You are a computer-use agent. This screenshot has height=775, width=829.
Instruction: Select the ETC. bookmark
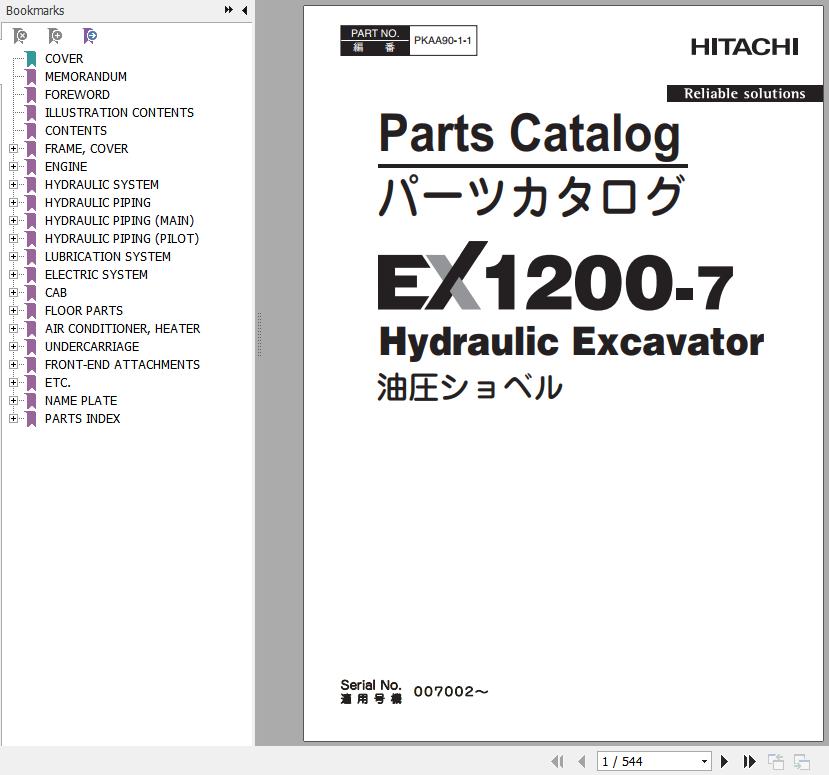pyautogui.click(x=58, y=382)
